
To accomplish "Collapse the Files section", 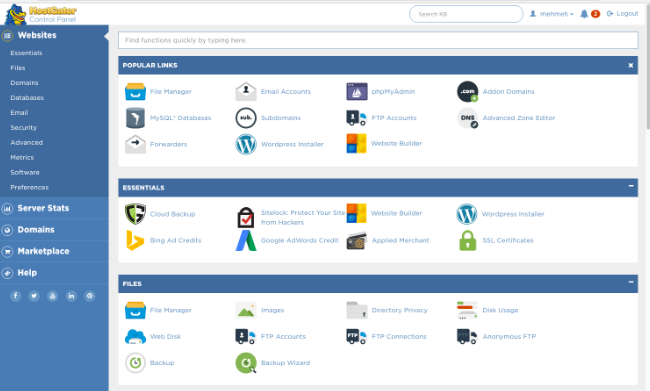I will click(x=631, y=282).
